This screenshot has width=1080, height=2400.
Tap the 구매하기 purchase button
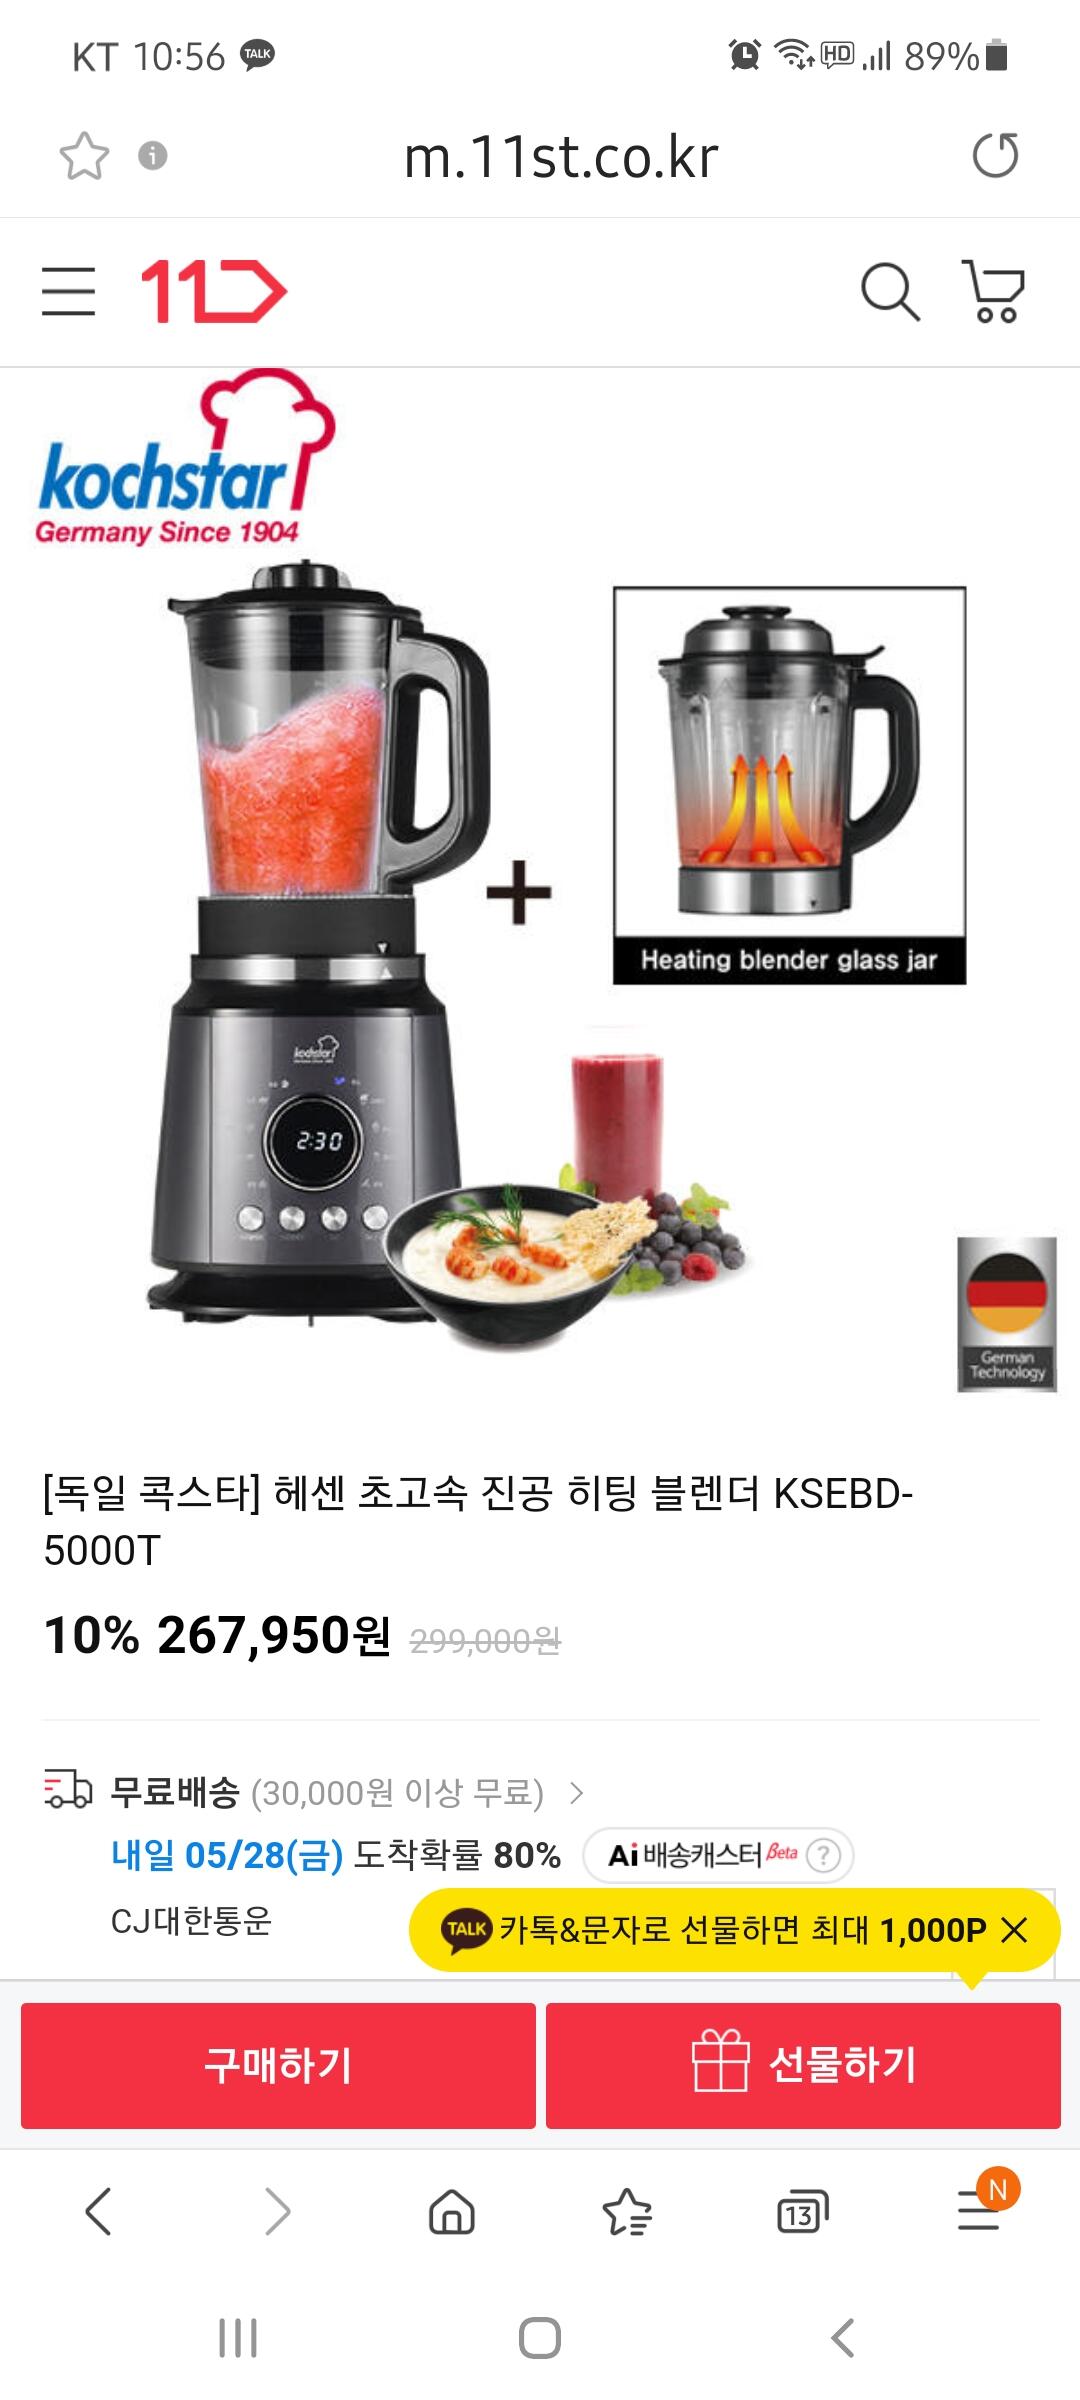[278, 2066]
